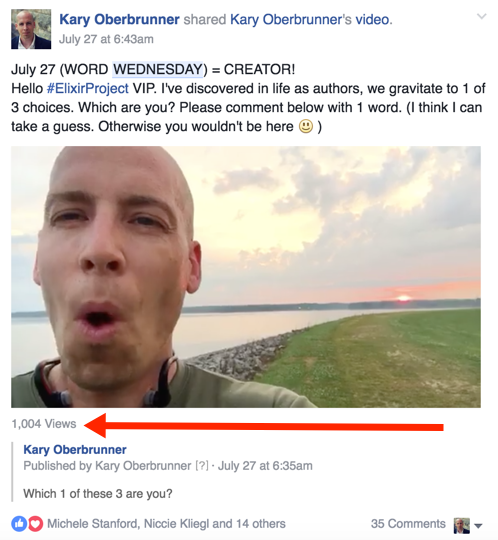
Task: Open the Kary Oberbrunner link below the video
Action: point(75,450)
